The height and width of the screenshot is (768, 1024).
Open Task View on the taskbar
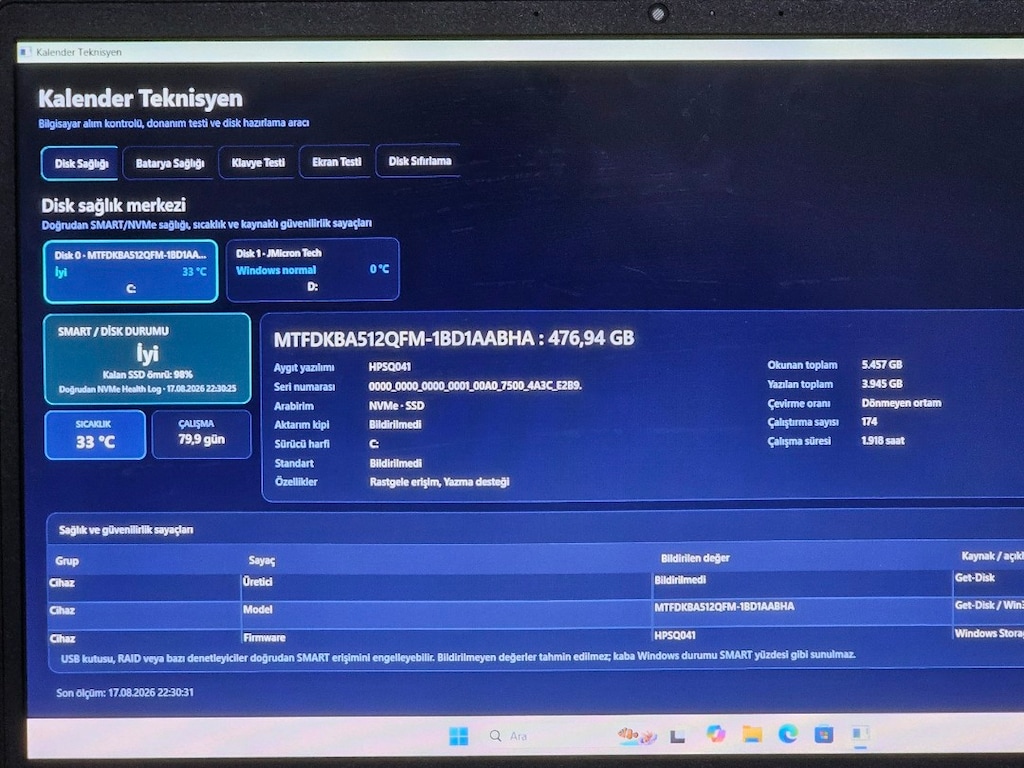point(678,737)
